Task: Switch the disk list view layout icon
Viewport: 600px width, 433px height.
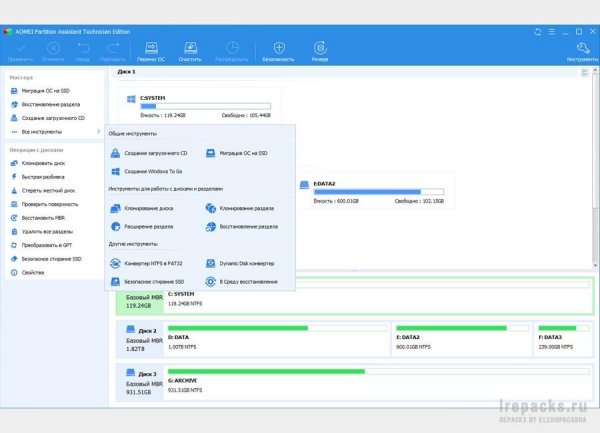Action: coord(585,72)
